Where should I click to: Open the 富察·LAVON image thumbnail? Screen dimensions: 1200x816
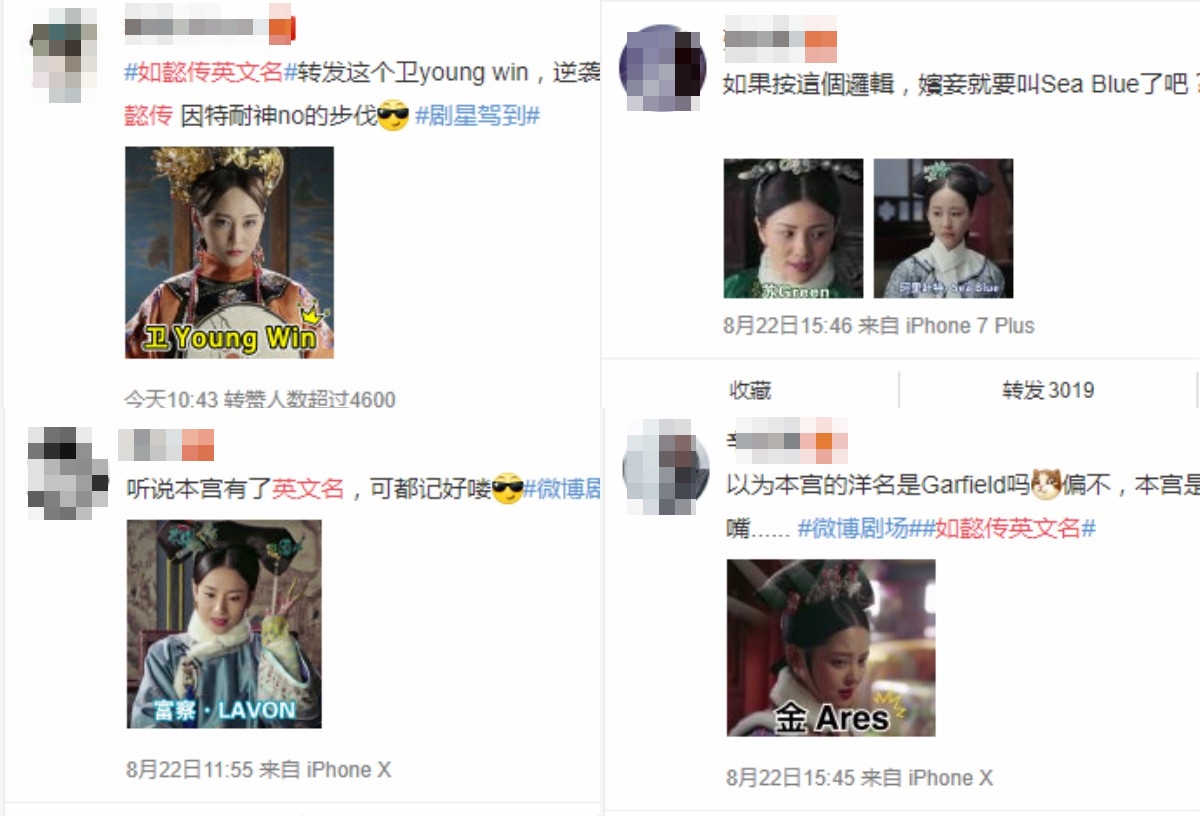pos(224,624)
